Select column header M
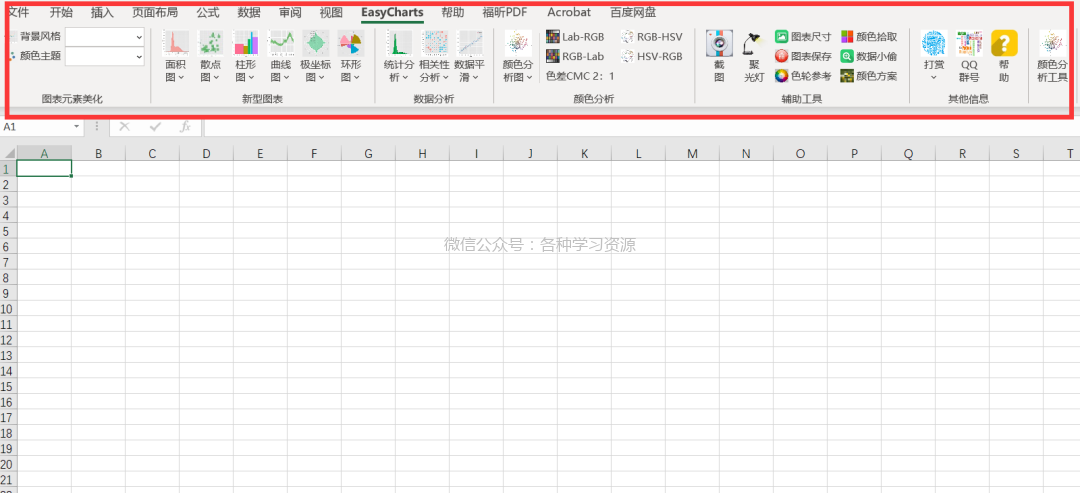Image resolution: width=1080 pixels, height=493 pixels. [x=692, y=154]
